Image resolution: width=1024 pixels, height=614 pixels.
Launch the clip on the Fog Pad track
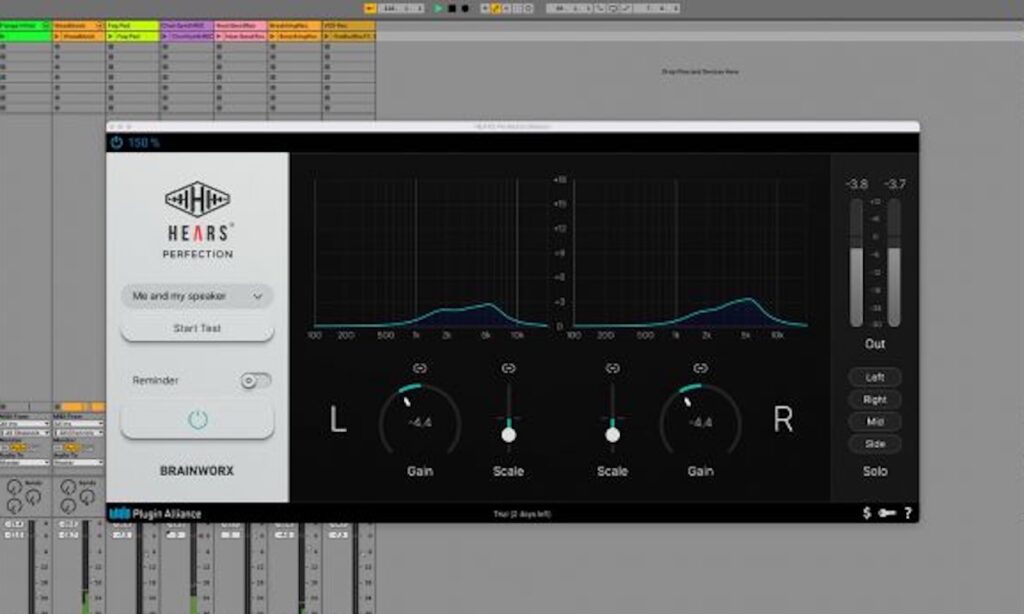[x=111, y=37]
